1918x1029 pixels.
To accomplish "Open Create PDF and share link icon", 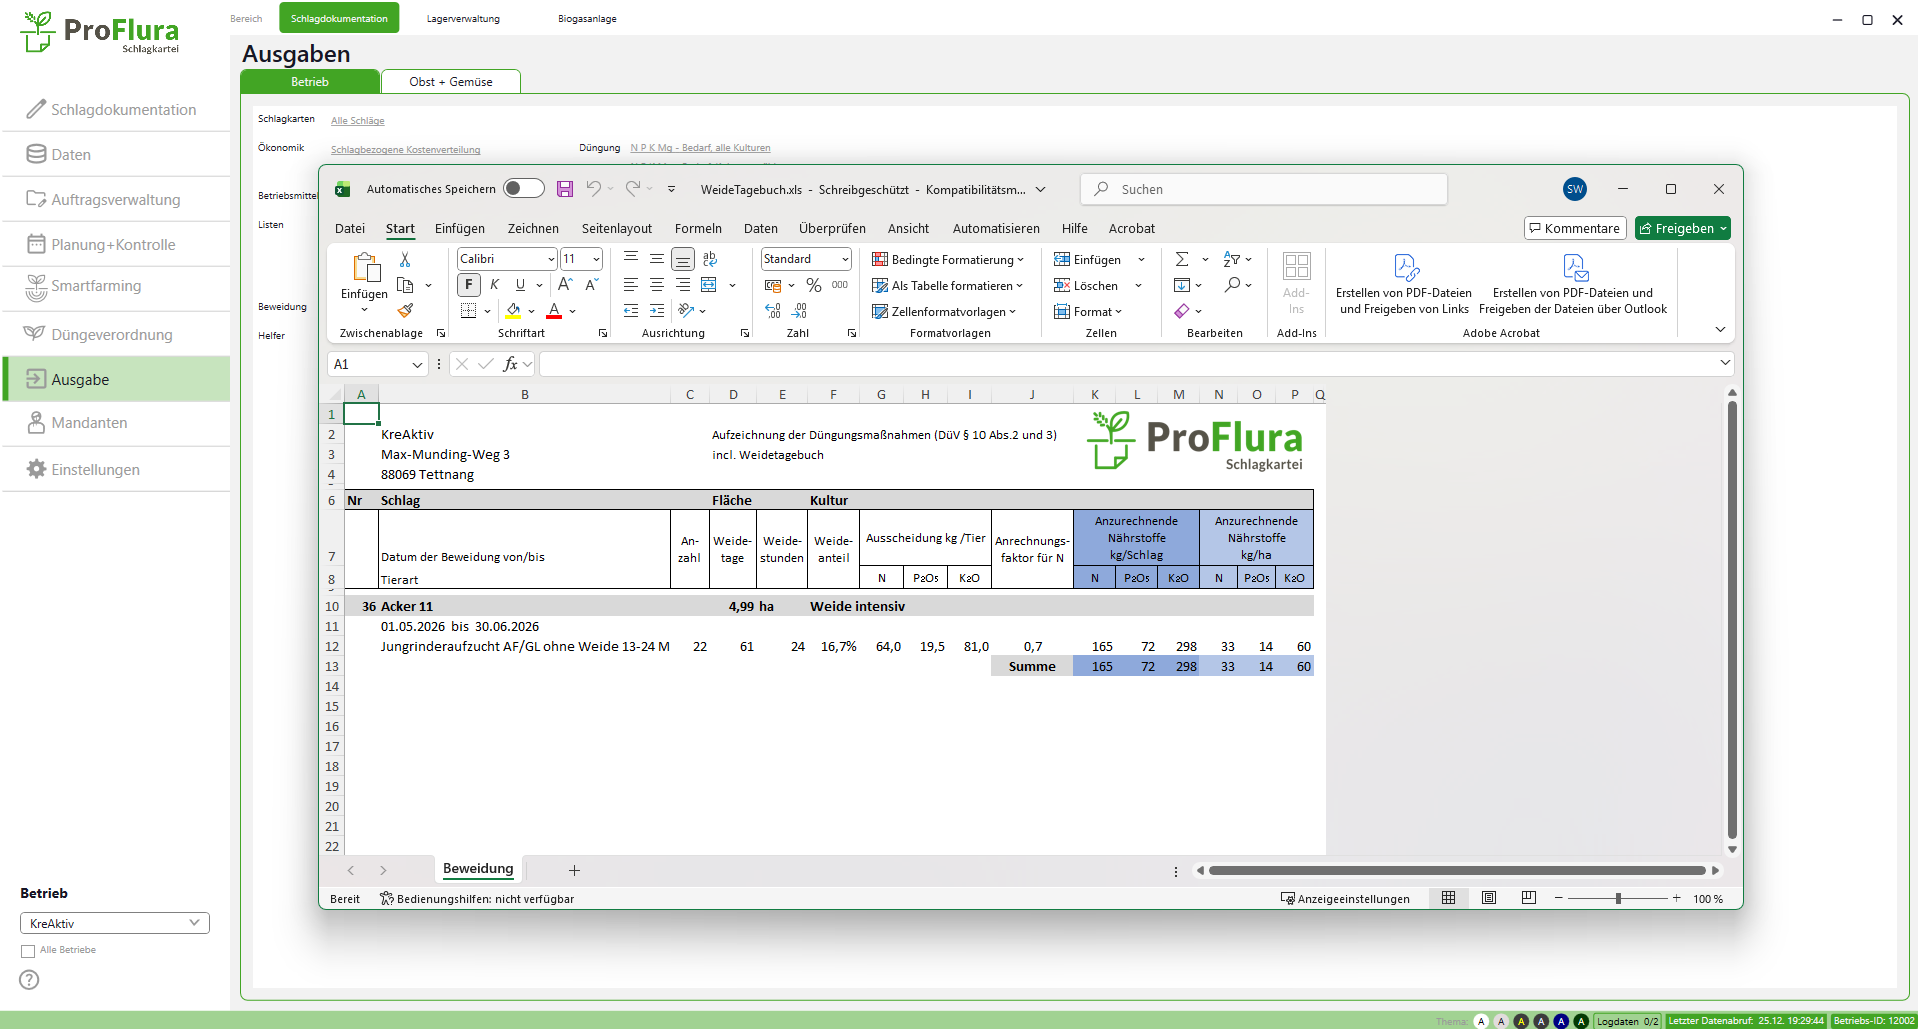I will tap(1405, 268).
